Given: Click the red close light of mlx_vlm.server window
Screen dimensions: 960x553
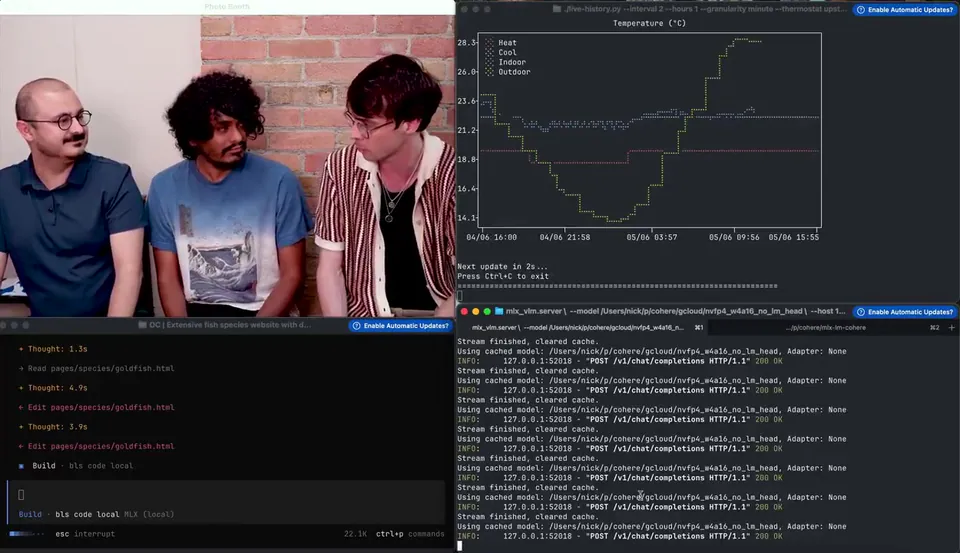Looking at the screenshot, I should [464, 312].
